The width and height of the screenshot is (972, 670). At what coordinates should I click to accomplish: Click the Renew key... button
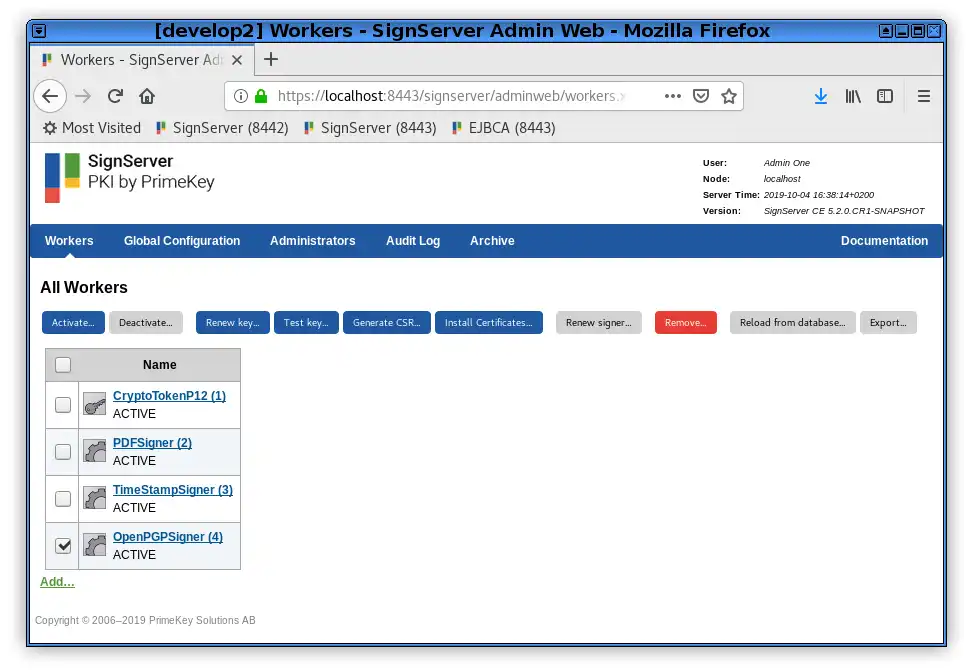tap(232, 322)
